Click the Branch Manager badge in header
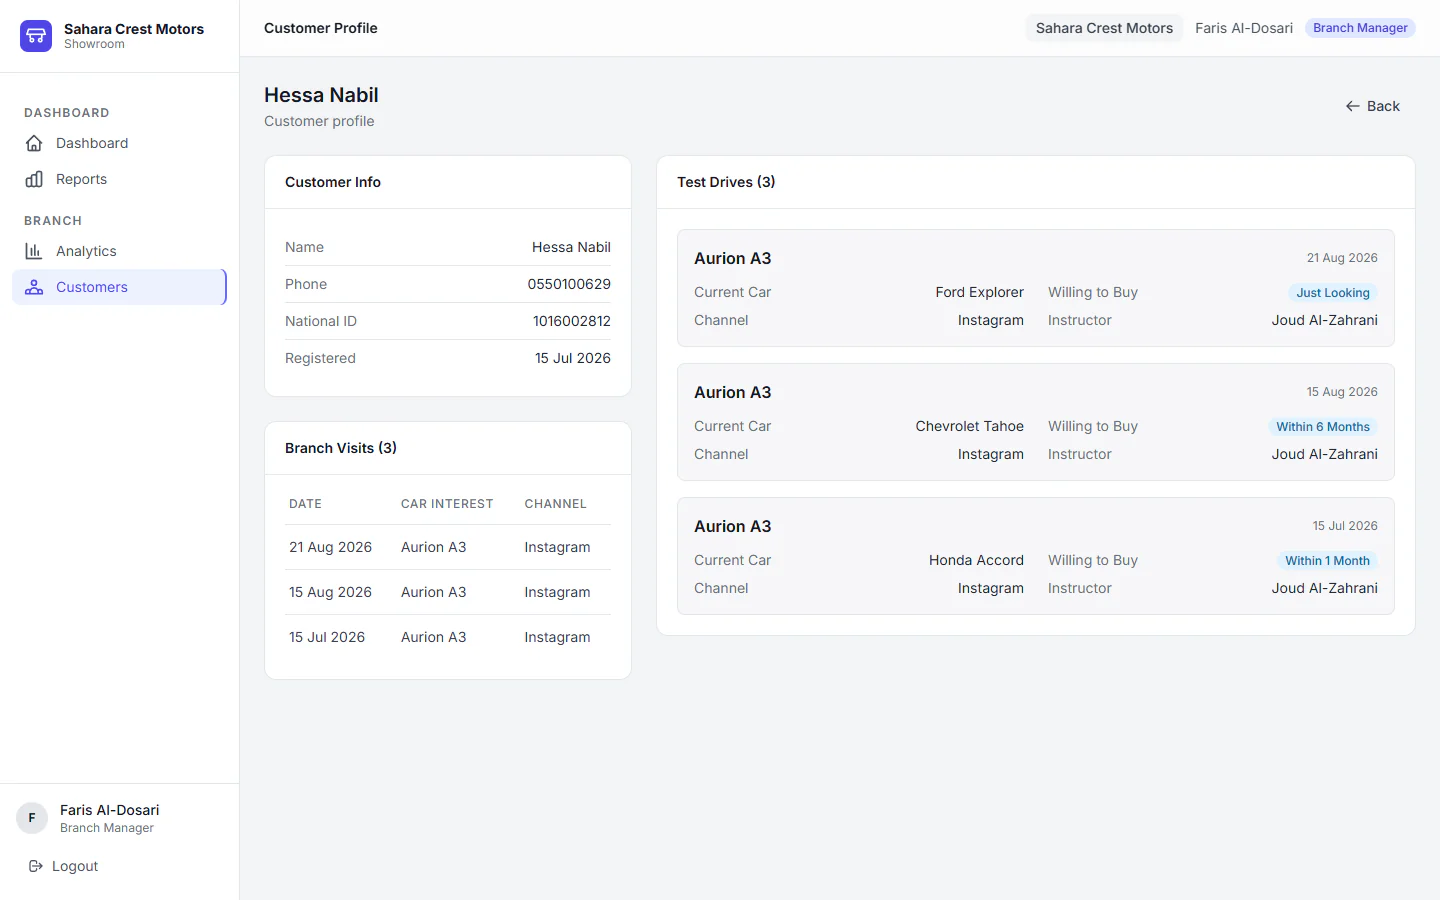1440x900 pixels. 1360,28
